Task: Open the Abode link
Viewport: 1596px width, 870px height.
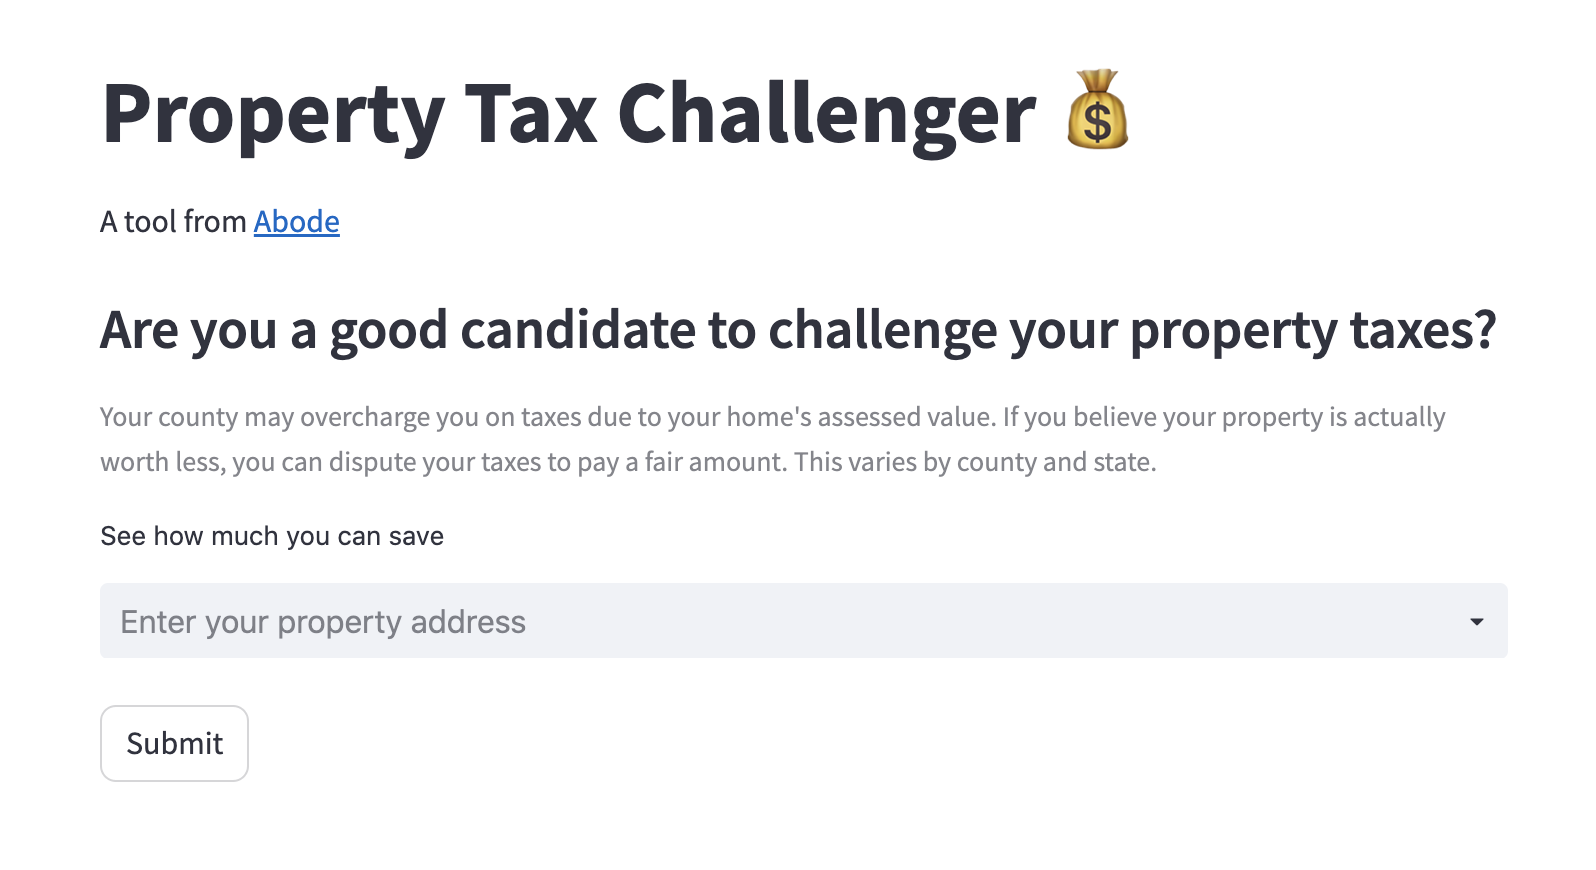Action: 296,221
